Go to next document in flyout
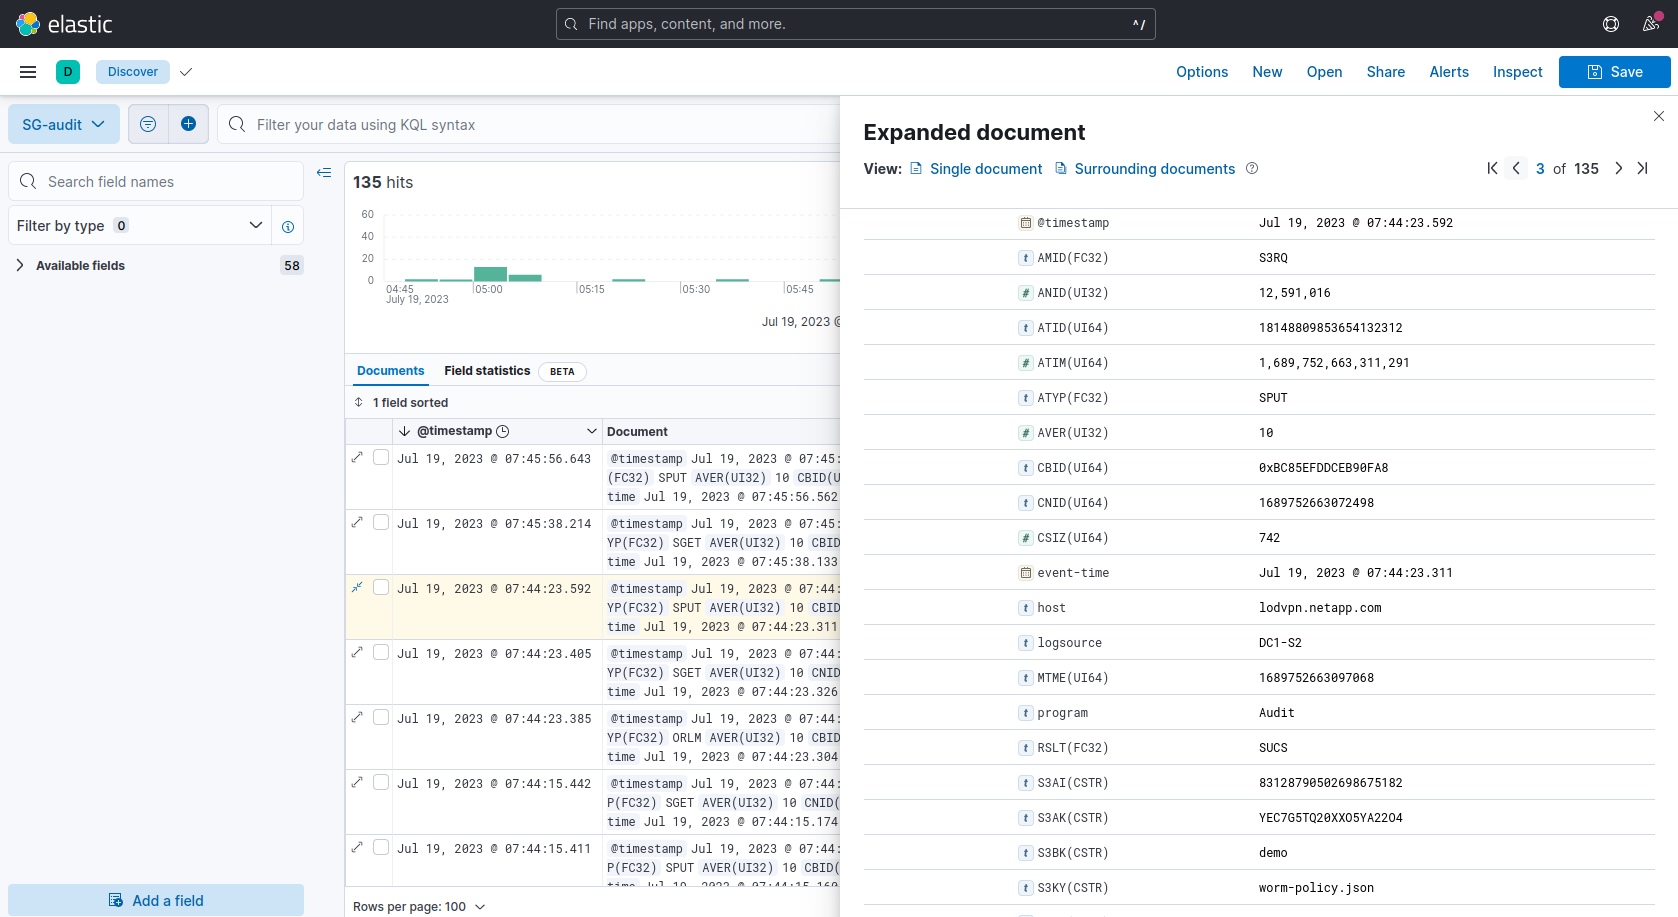This screenshot has width=1678, height=917. [x=1618, y=169]
